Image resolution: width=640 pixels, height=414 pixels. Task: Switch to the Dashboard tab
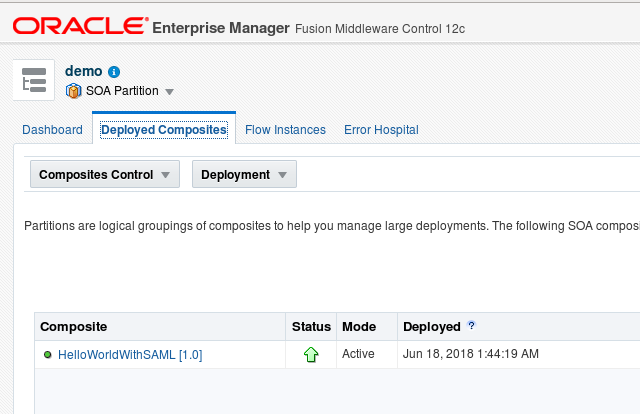coord(52,130)
